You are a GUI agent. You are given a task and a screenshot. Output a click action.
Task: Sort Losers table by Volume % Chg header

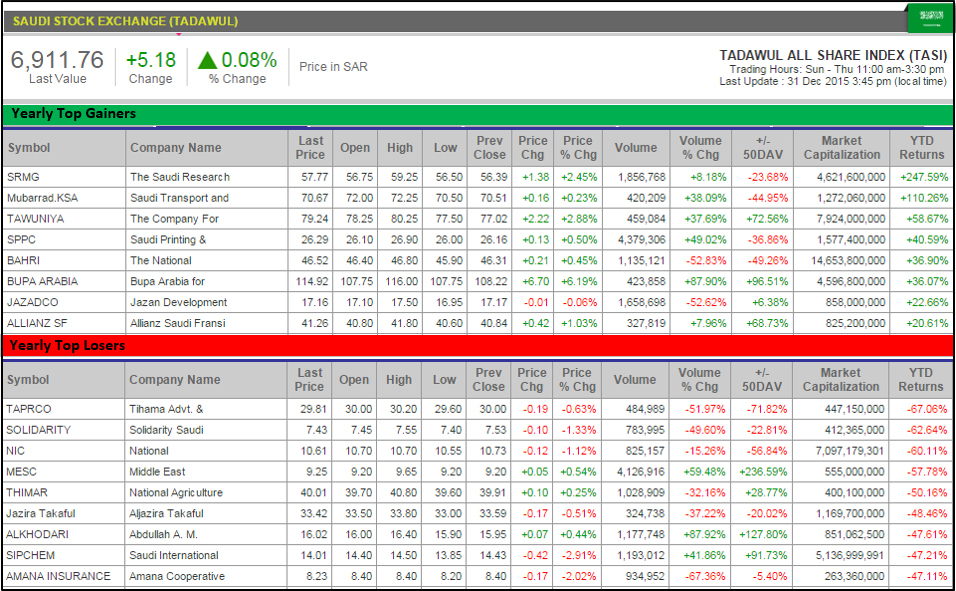coord(699,379)
